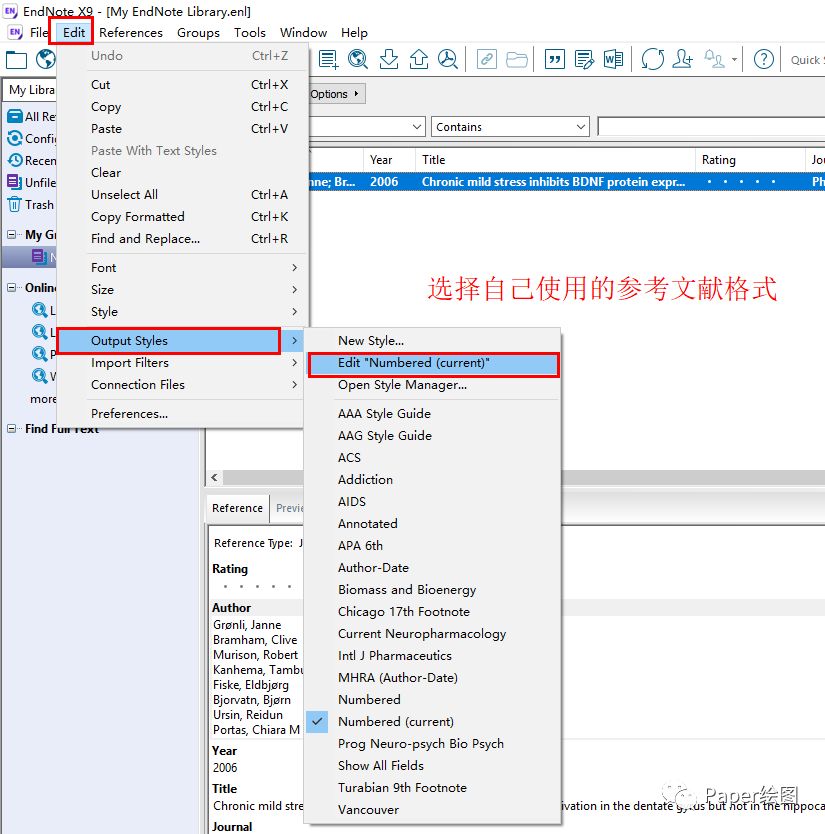The width and height of the screenshot is (825, 834).
Task: Click the Open Link toolbar icon
Action: pyautogui.click(x=486, y=59)
